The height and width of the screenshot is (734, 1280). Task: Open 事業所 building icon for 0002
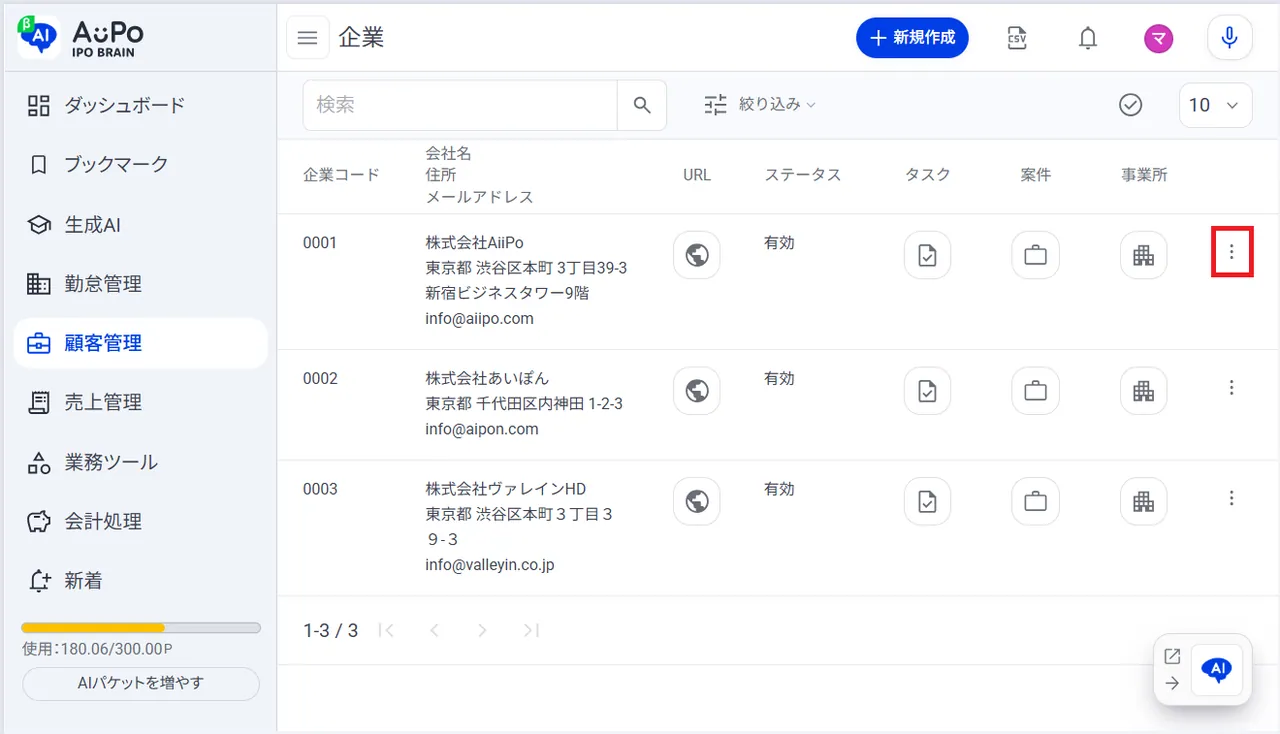point(1143,390)
